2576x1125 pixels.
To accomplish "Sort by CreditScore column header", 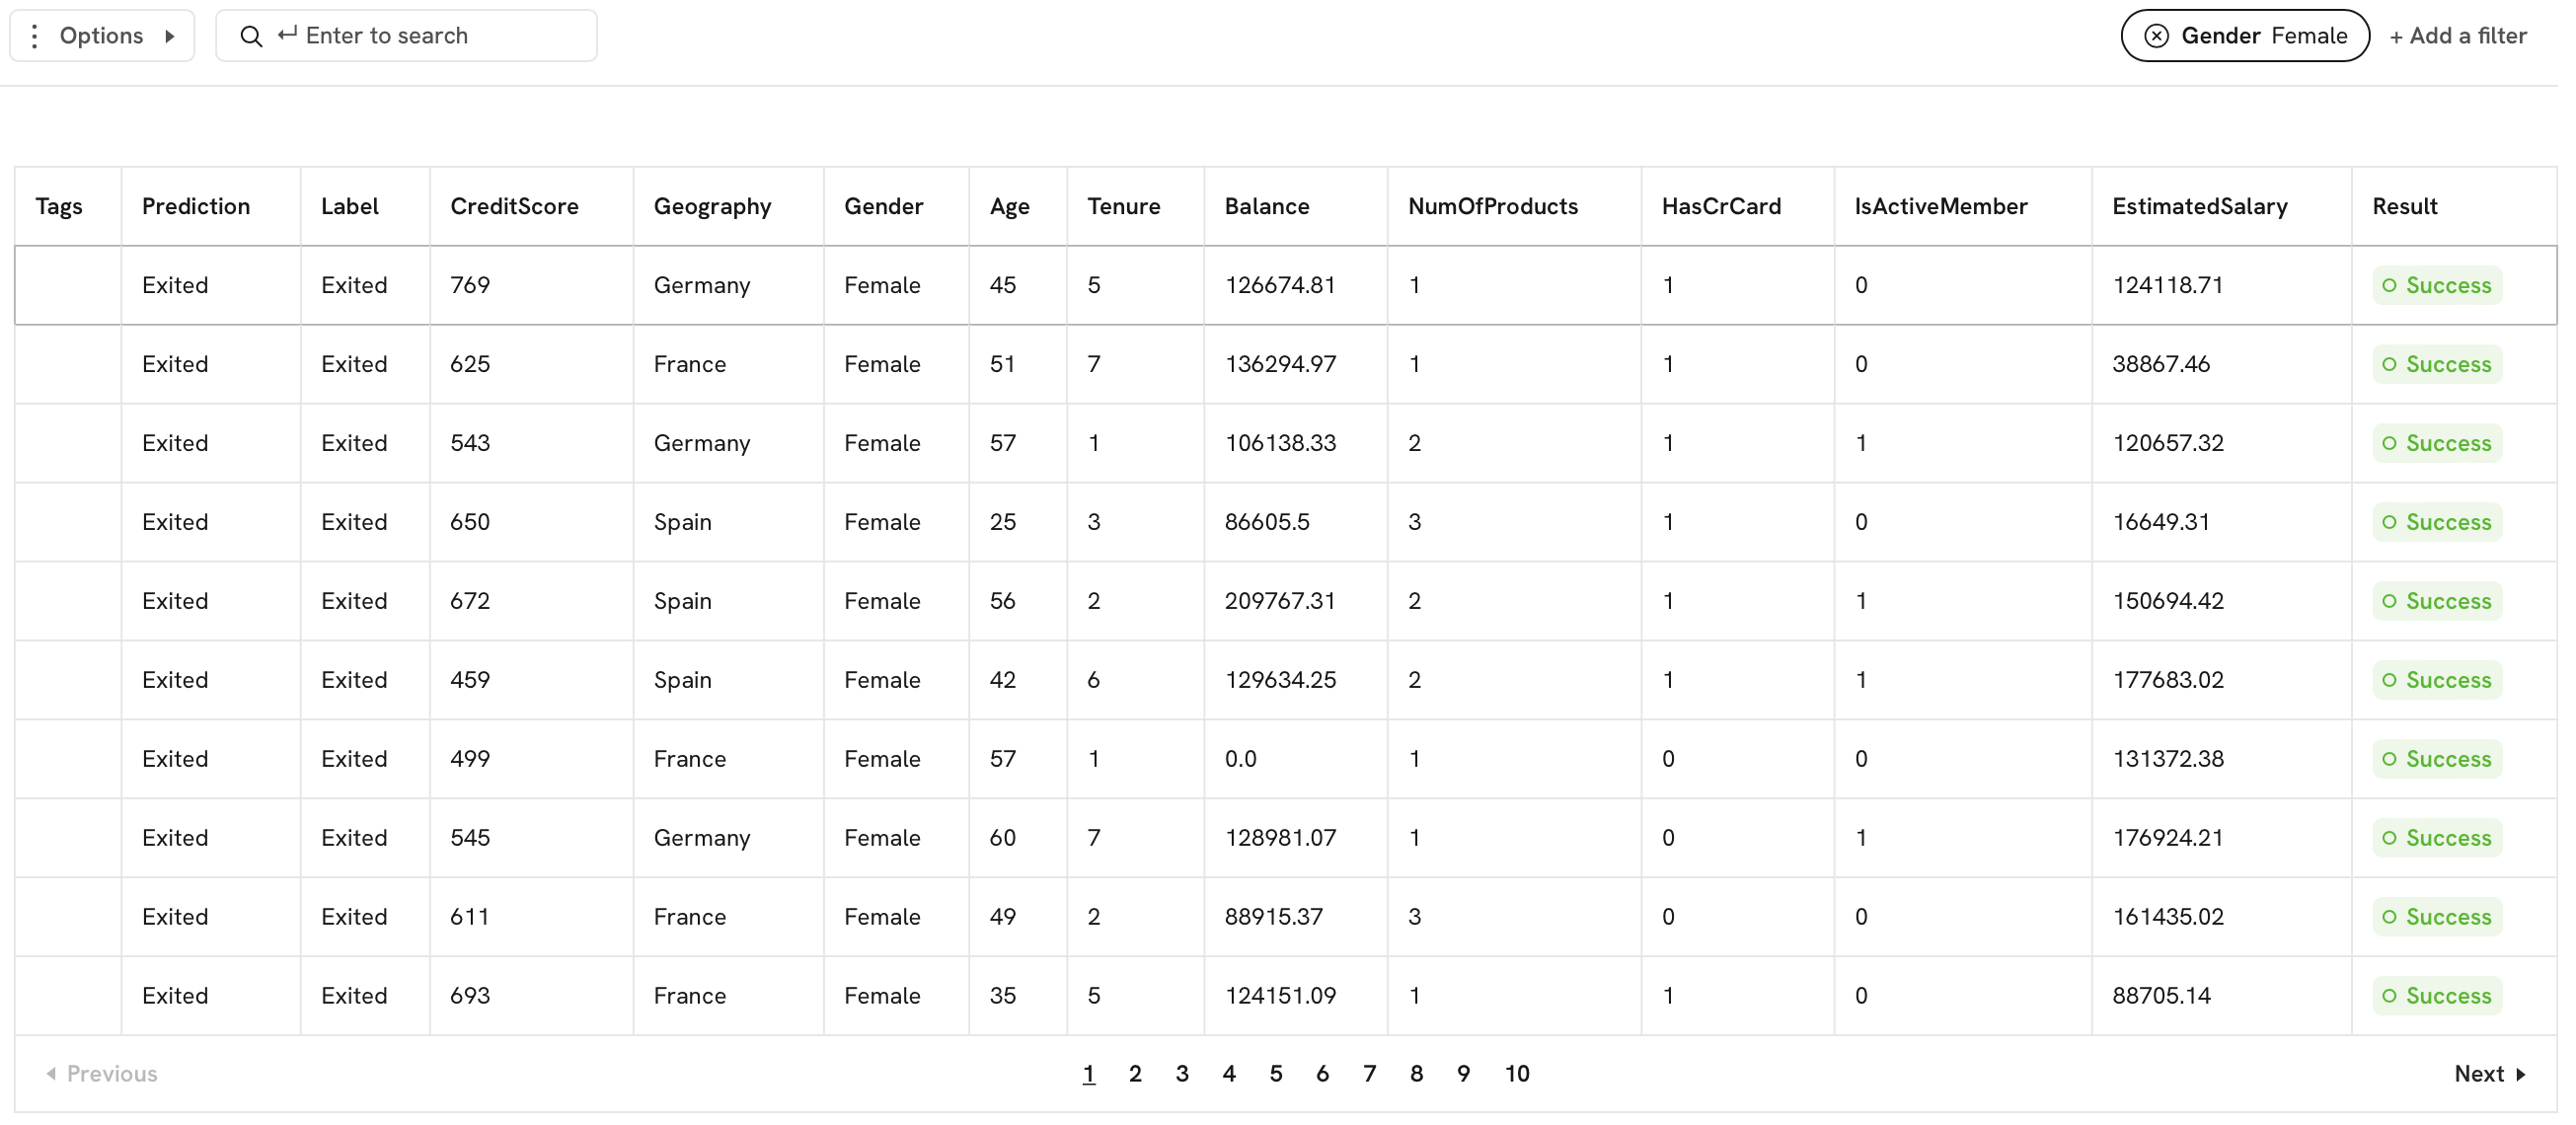I will click(x=514, y=206).
